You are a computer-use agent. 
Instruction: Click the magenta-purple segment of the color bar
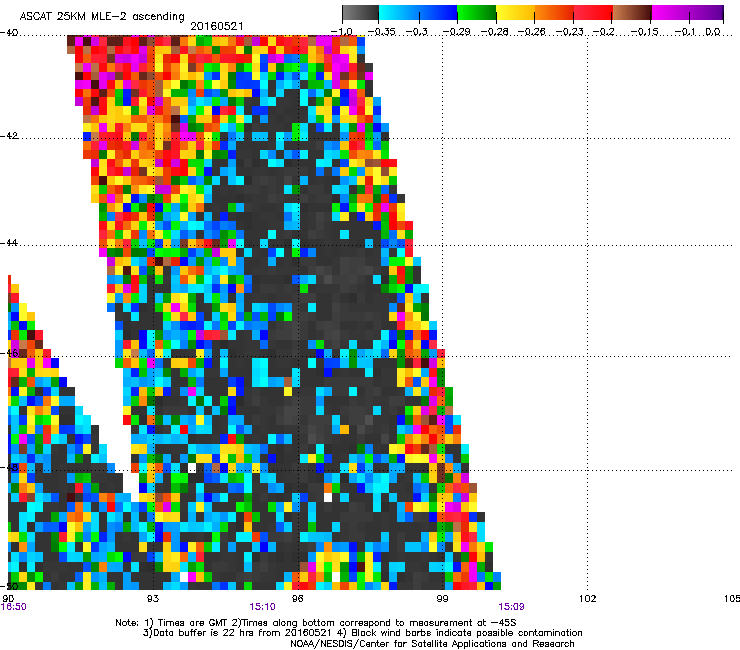[687, 13]
